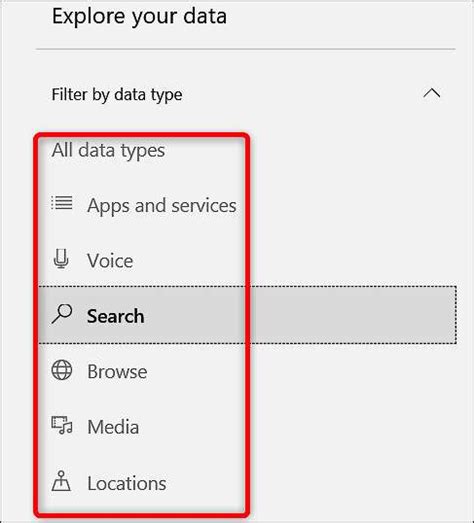Click the divider line under Explore your data

246,49
